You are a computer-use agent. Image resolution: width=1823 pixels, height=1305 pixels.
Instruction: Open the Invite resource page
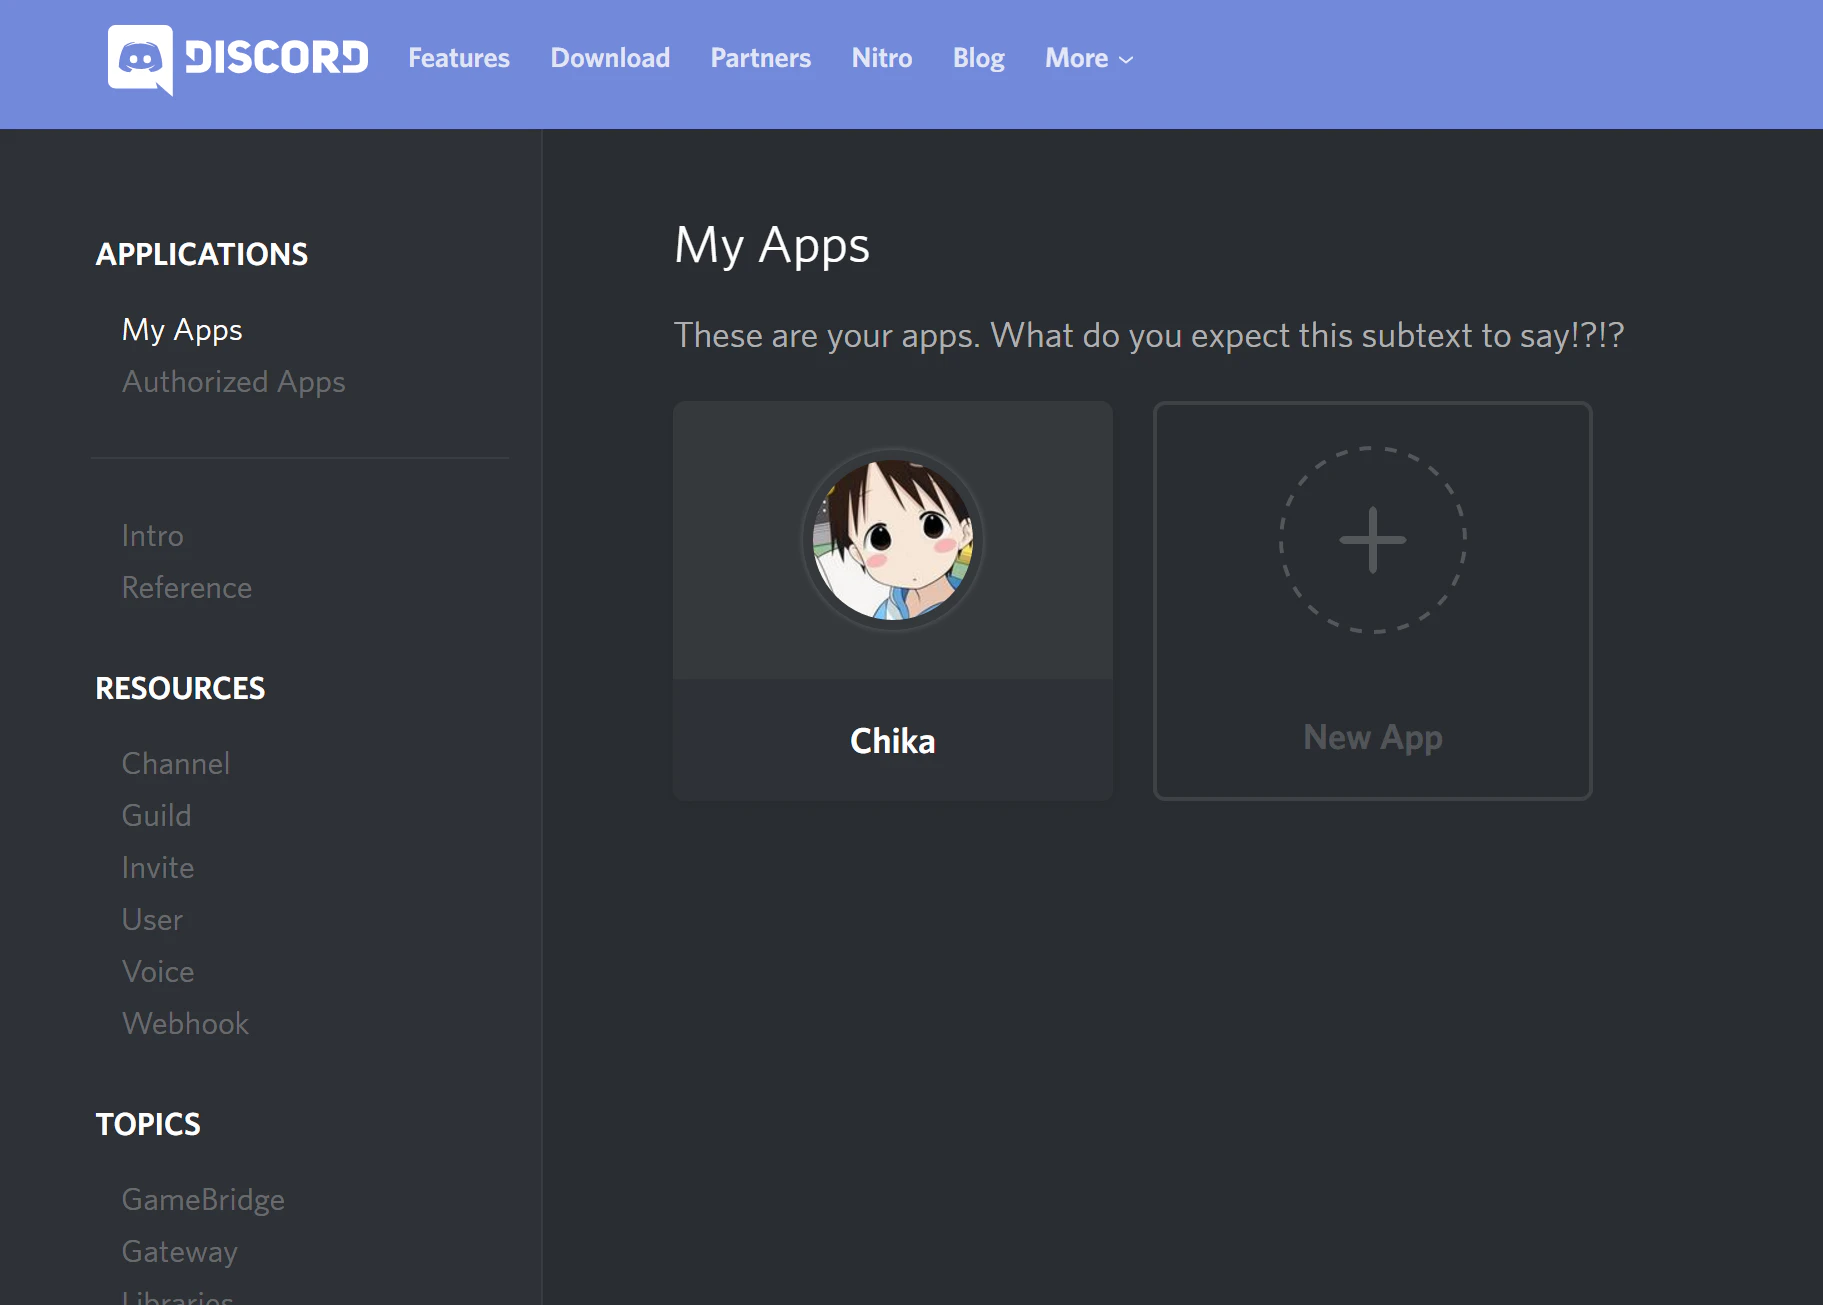point(158,868)
